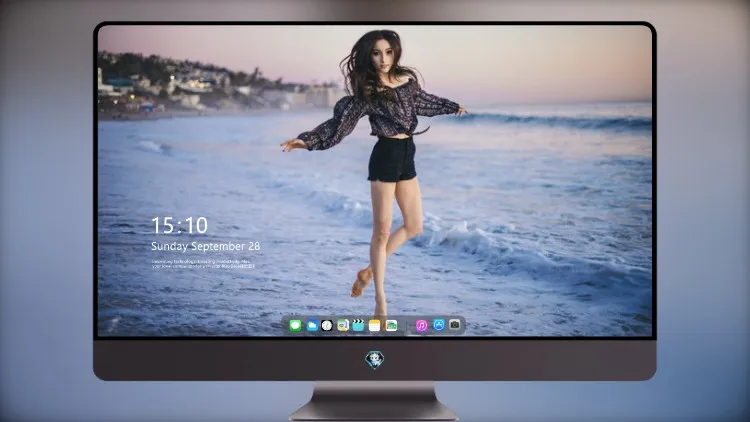Open the photo gallery app in dock
This screenshot has width=750, height=422.
pos(391,326)
